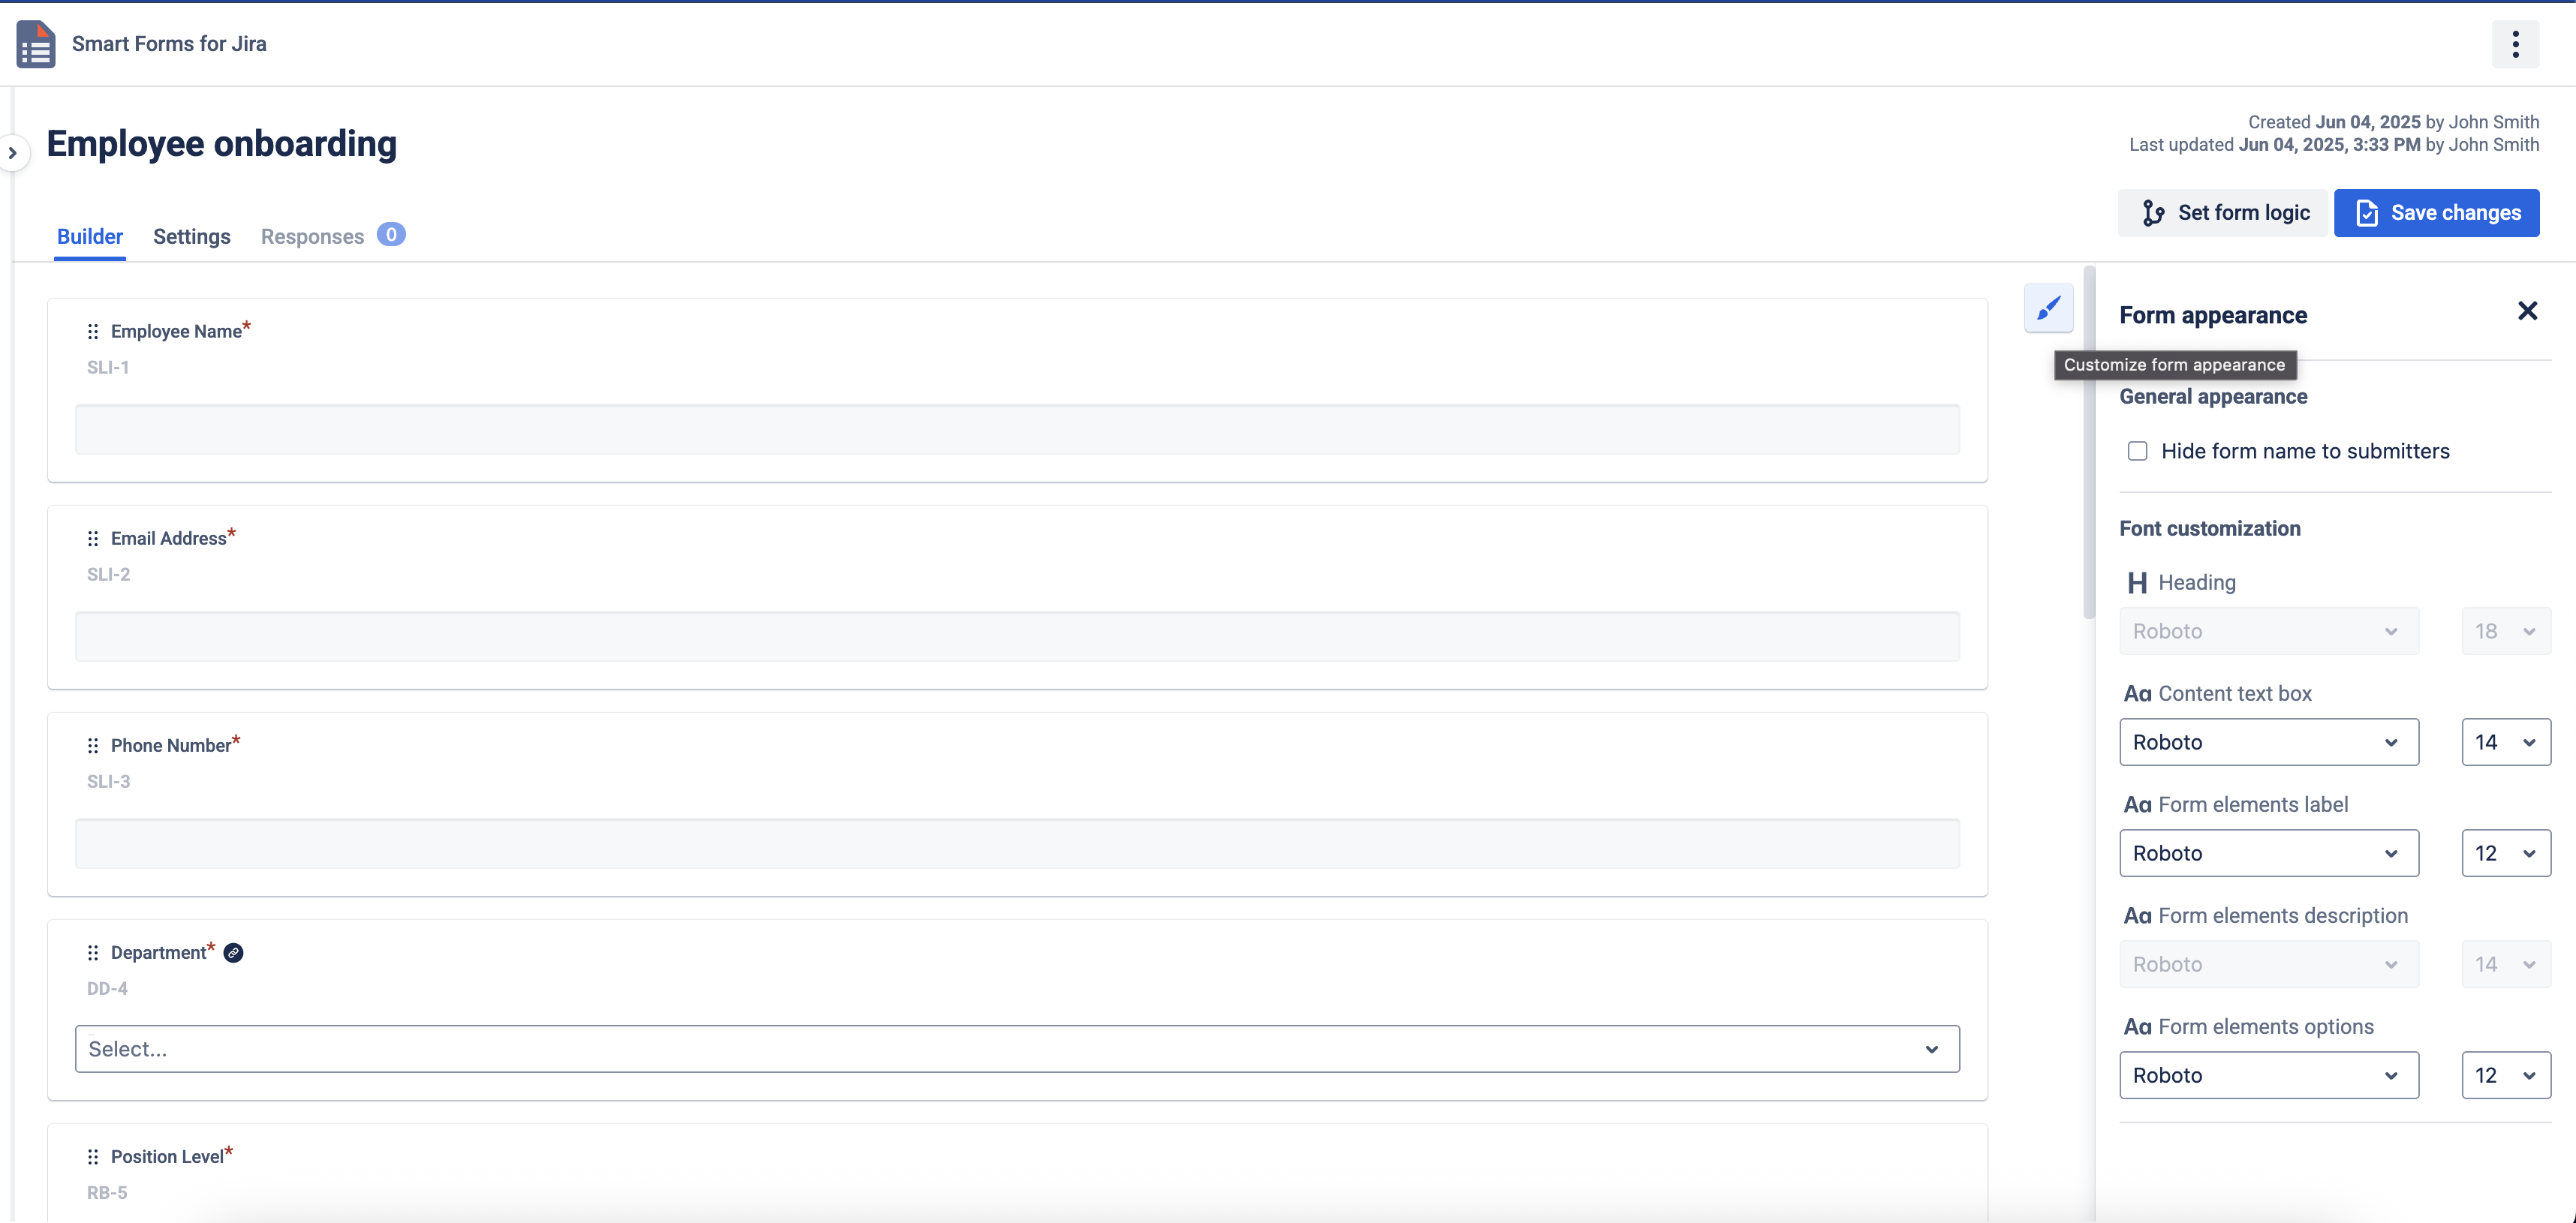
Task: Click the Aa icon beside Content text box
Action: click(2139, 693)
